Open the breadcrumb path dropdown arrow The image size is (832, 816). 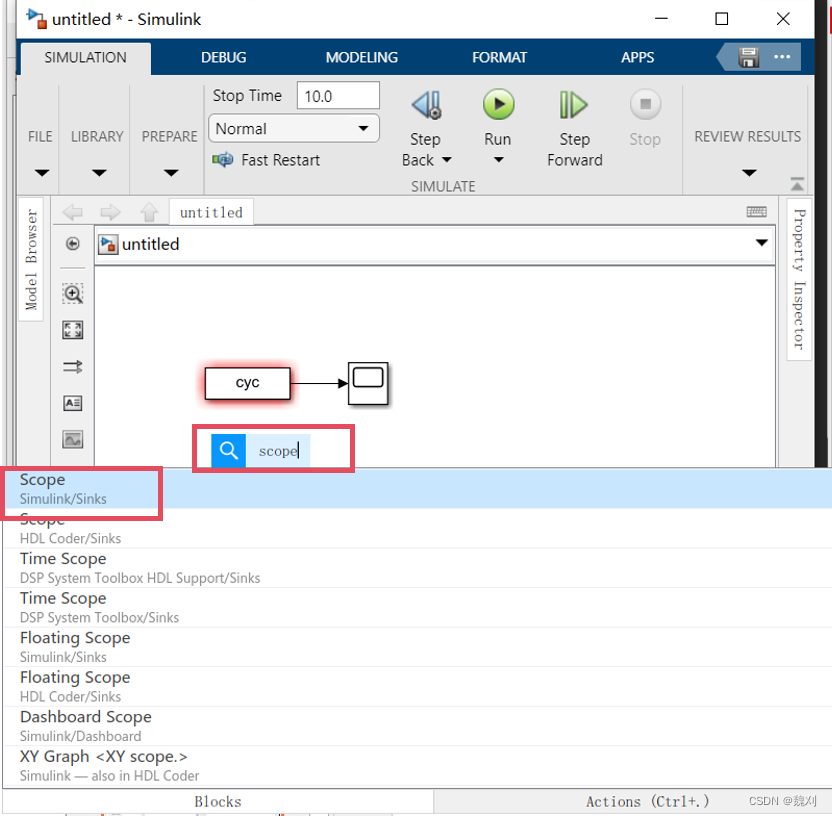click(761, 243)
